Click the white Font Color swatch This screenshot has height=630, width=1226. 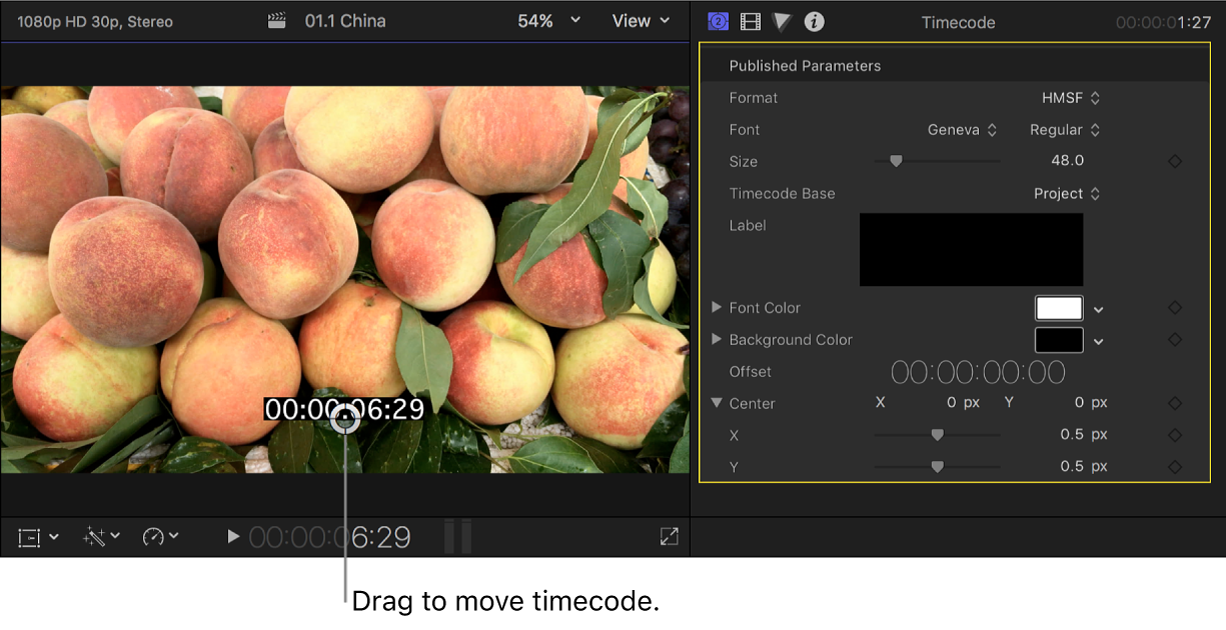click(1059, 308)
